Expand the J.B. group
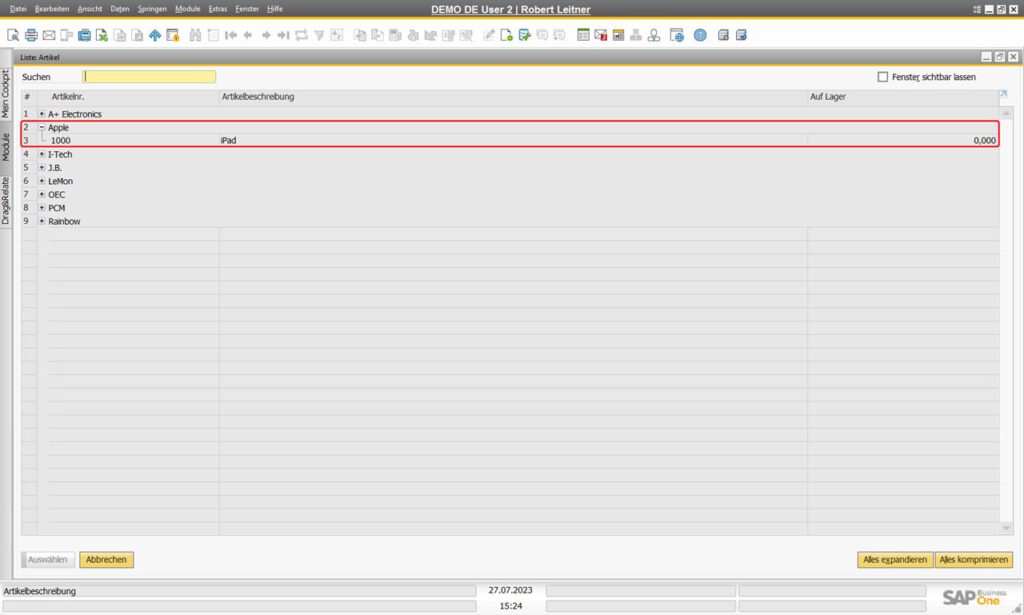This screenshot has width=1024, height=615. click(42, 168)
